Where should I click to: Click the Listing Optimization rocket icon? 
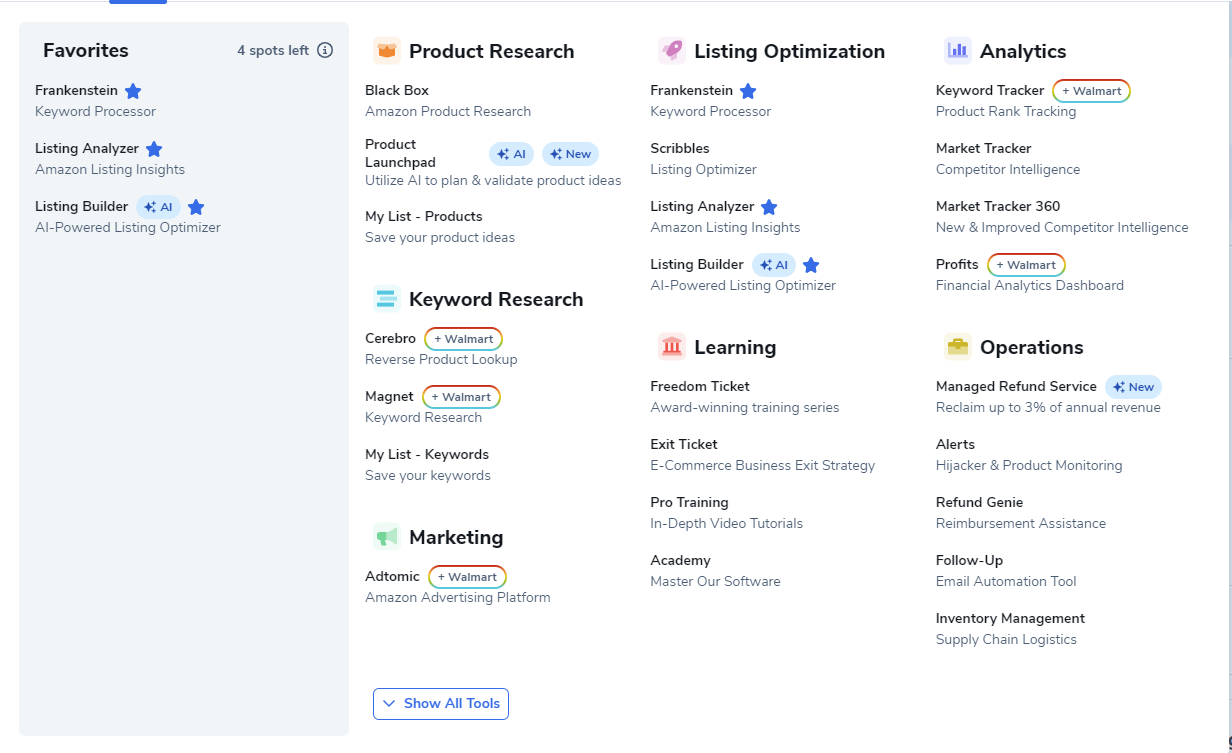[672, 51]
